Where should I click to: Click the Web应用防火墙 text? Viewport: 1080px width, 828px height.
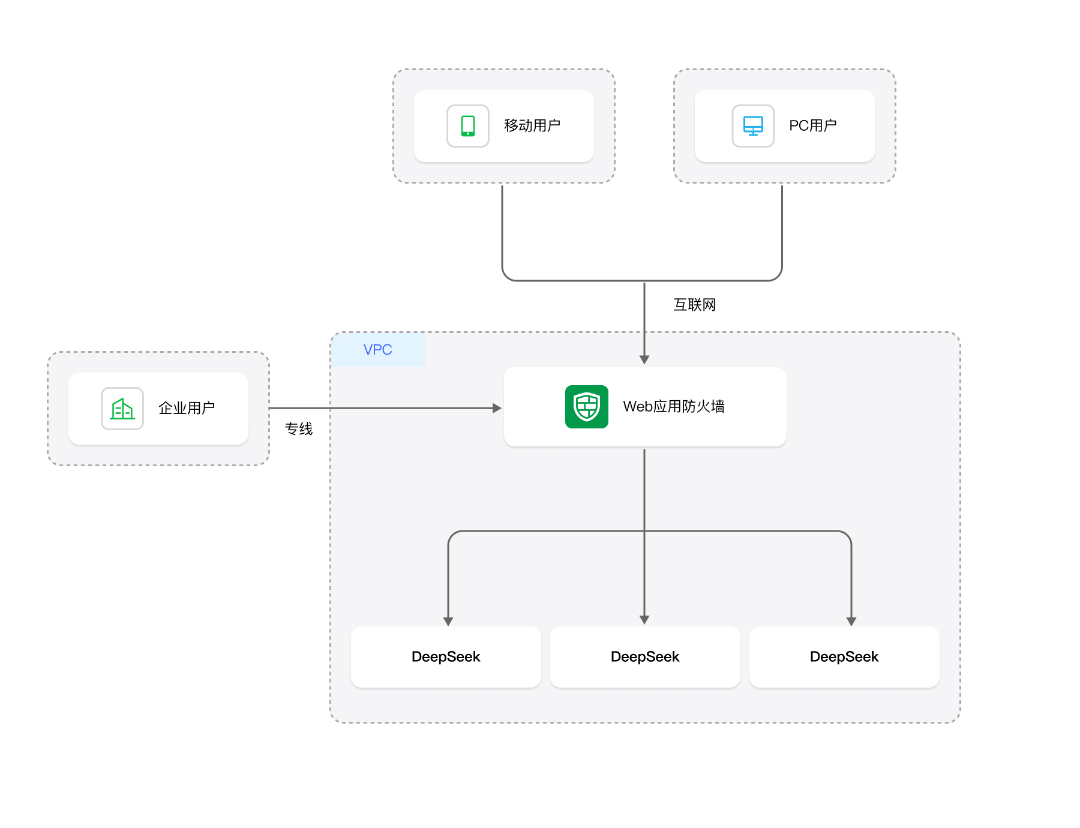[x=674, y=406]
